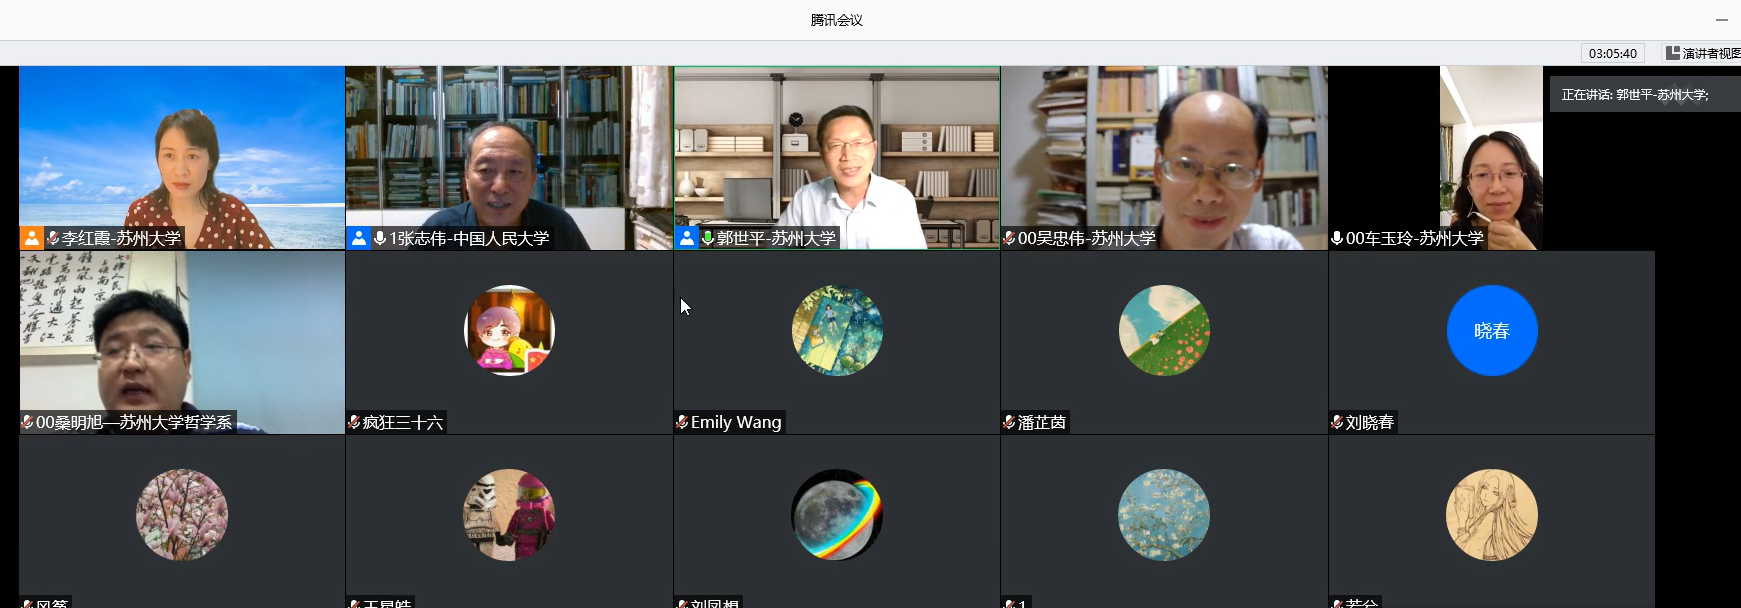Click the blue co-host icon beside 郭世平
Screen dimensions: 1741x608
click(686, 238)
